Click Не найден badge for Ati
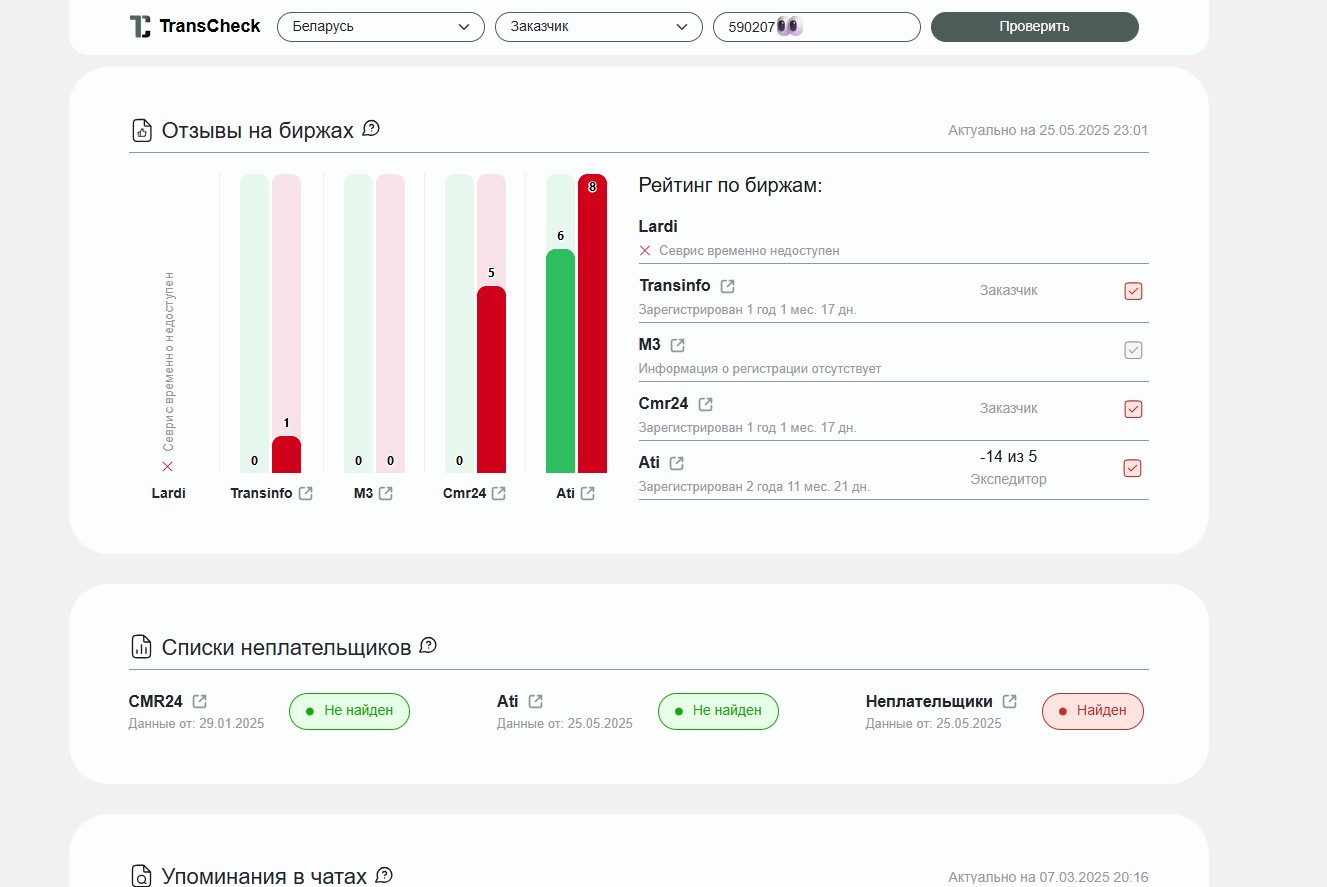Screen dimensions: 1327x887 pyautogui.click(x=718, y=711)
